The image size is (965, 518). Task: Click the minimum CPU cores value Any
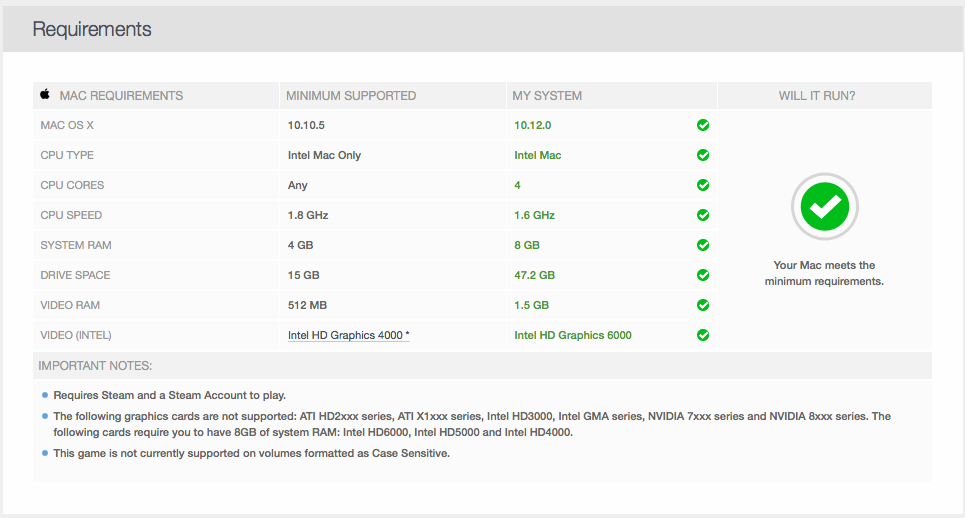pyautogui.click(x=297, y=185)
